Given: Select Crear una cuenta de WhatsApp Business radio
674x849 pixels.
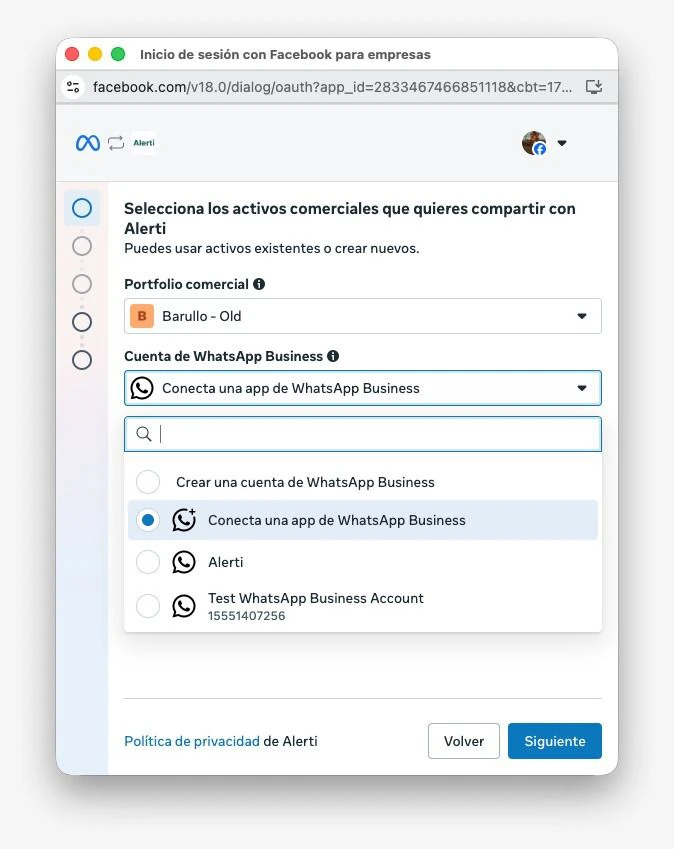Looking at the screenshot, I should (148, 481).
